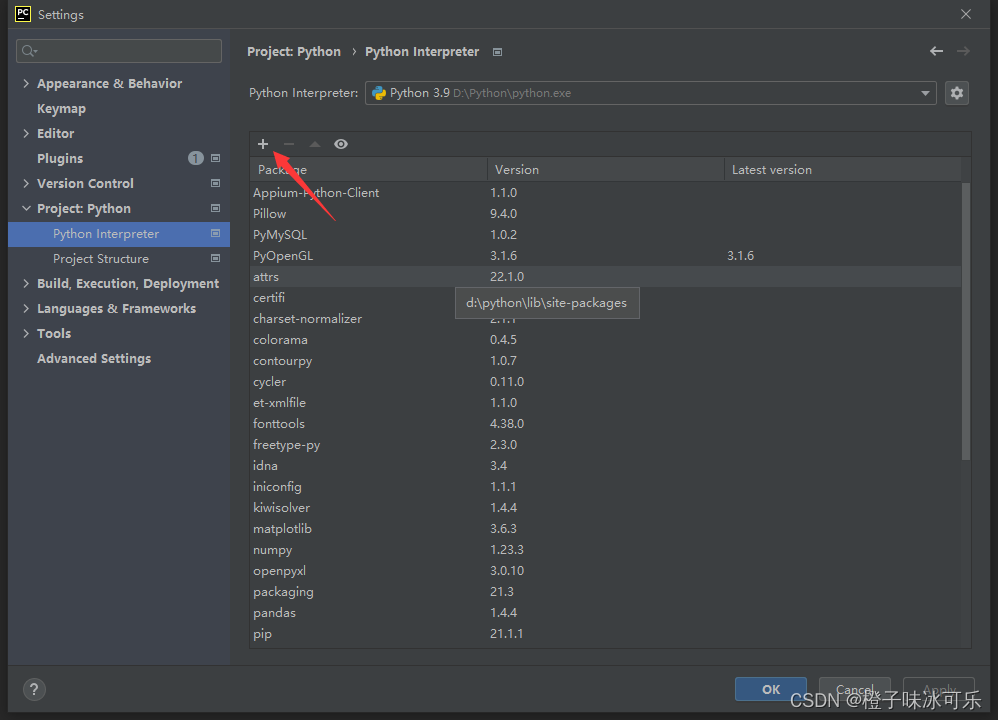Select the freetype-py package row
Screen dimensions: 998x720
pyautogui.click(x=605, y=444)
